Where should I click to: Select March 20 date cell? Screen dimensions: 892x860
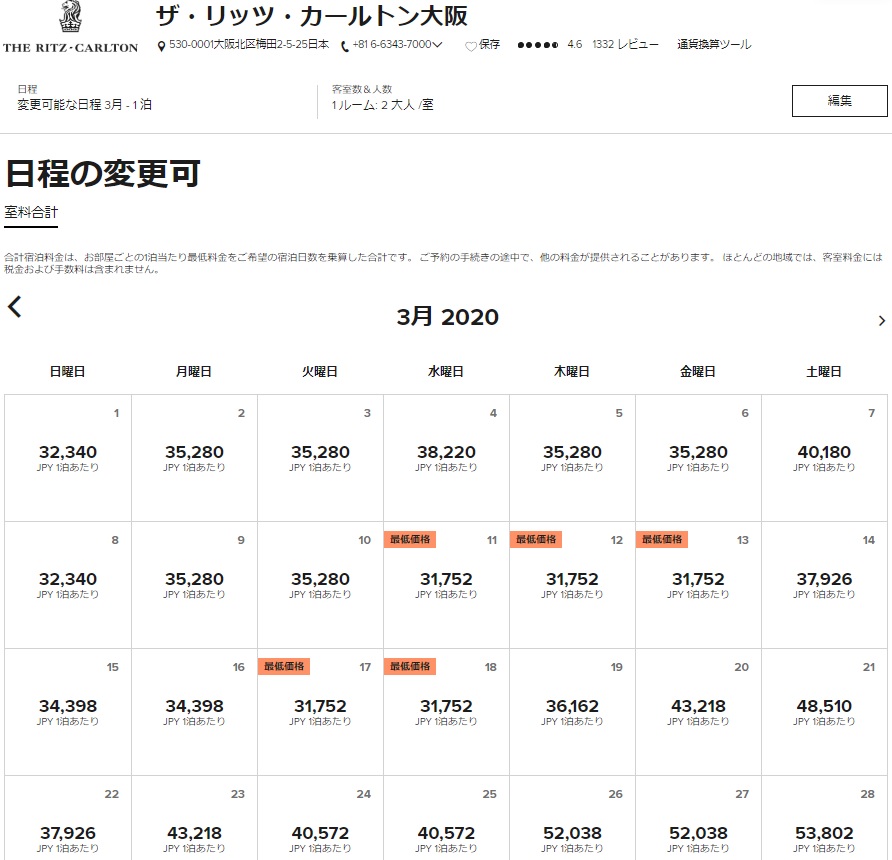click(698, 712)
